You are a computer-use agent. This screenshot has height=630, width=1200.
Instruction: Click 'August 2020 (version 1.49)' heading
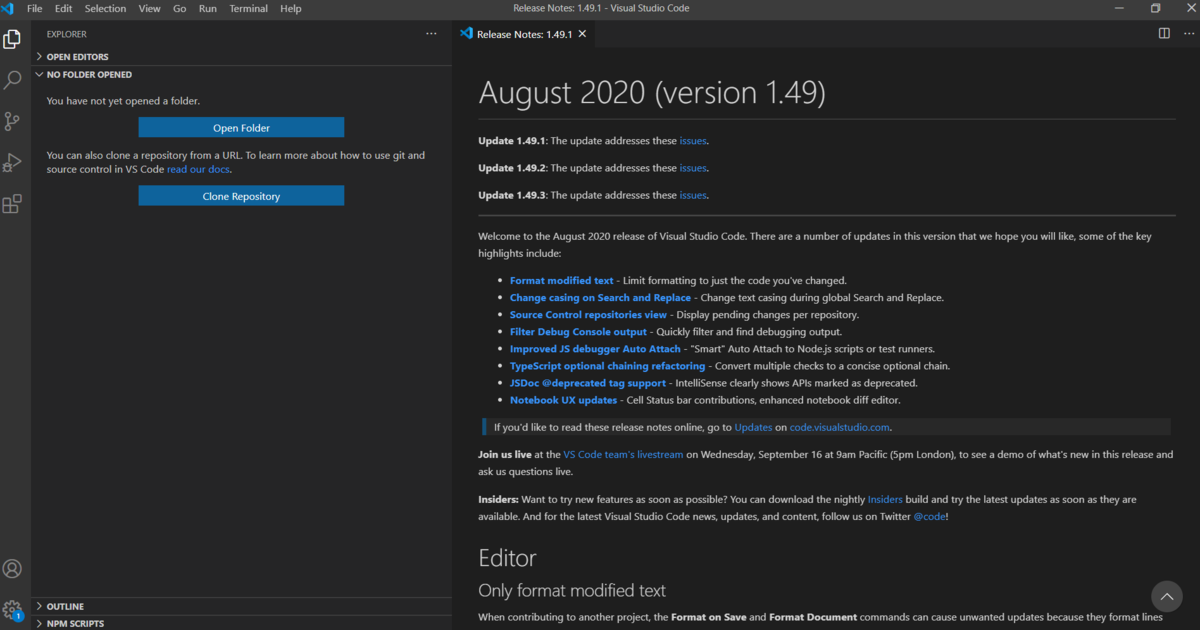[652, 92]
